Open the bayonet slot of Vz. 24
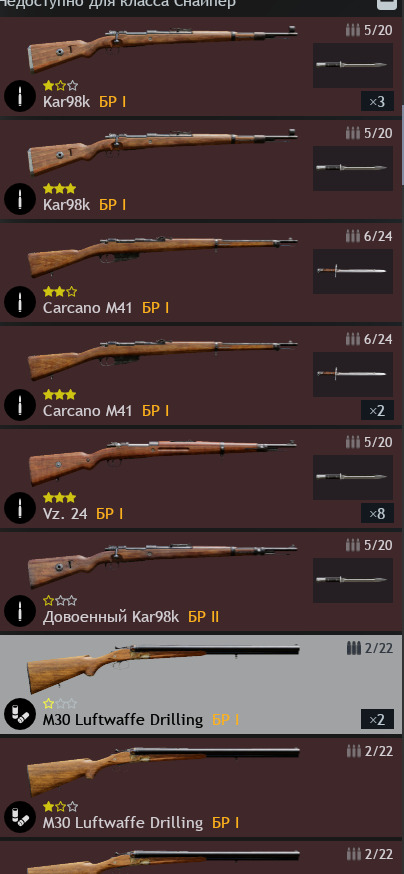The image size is (404, 874). tap(353, 477)
